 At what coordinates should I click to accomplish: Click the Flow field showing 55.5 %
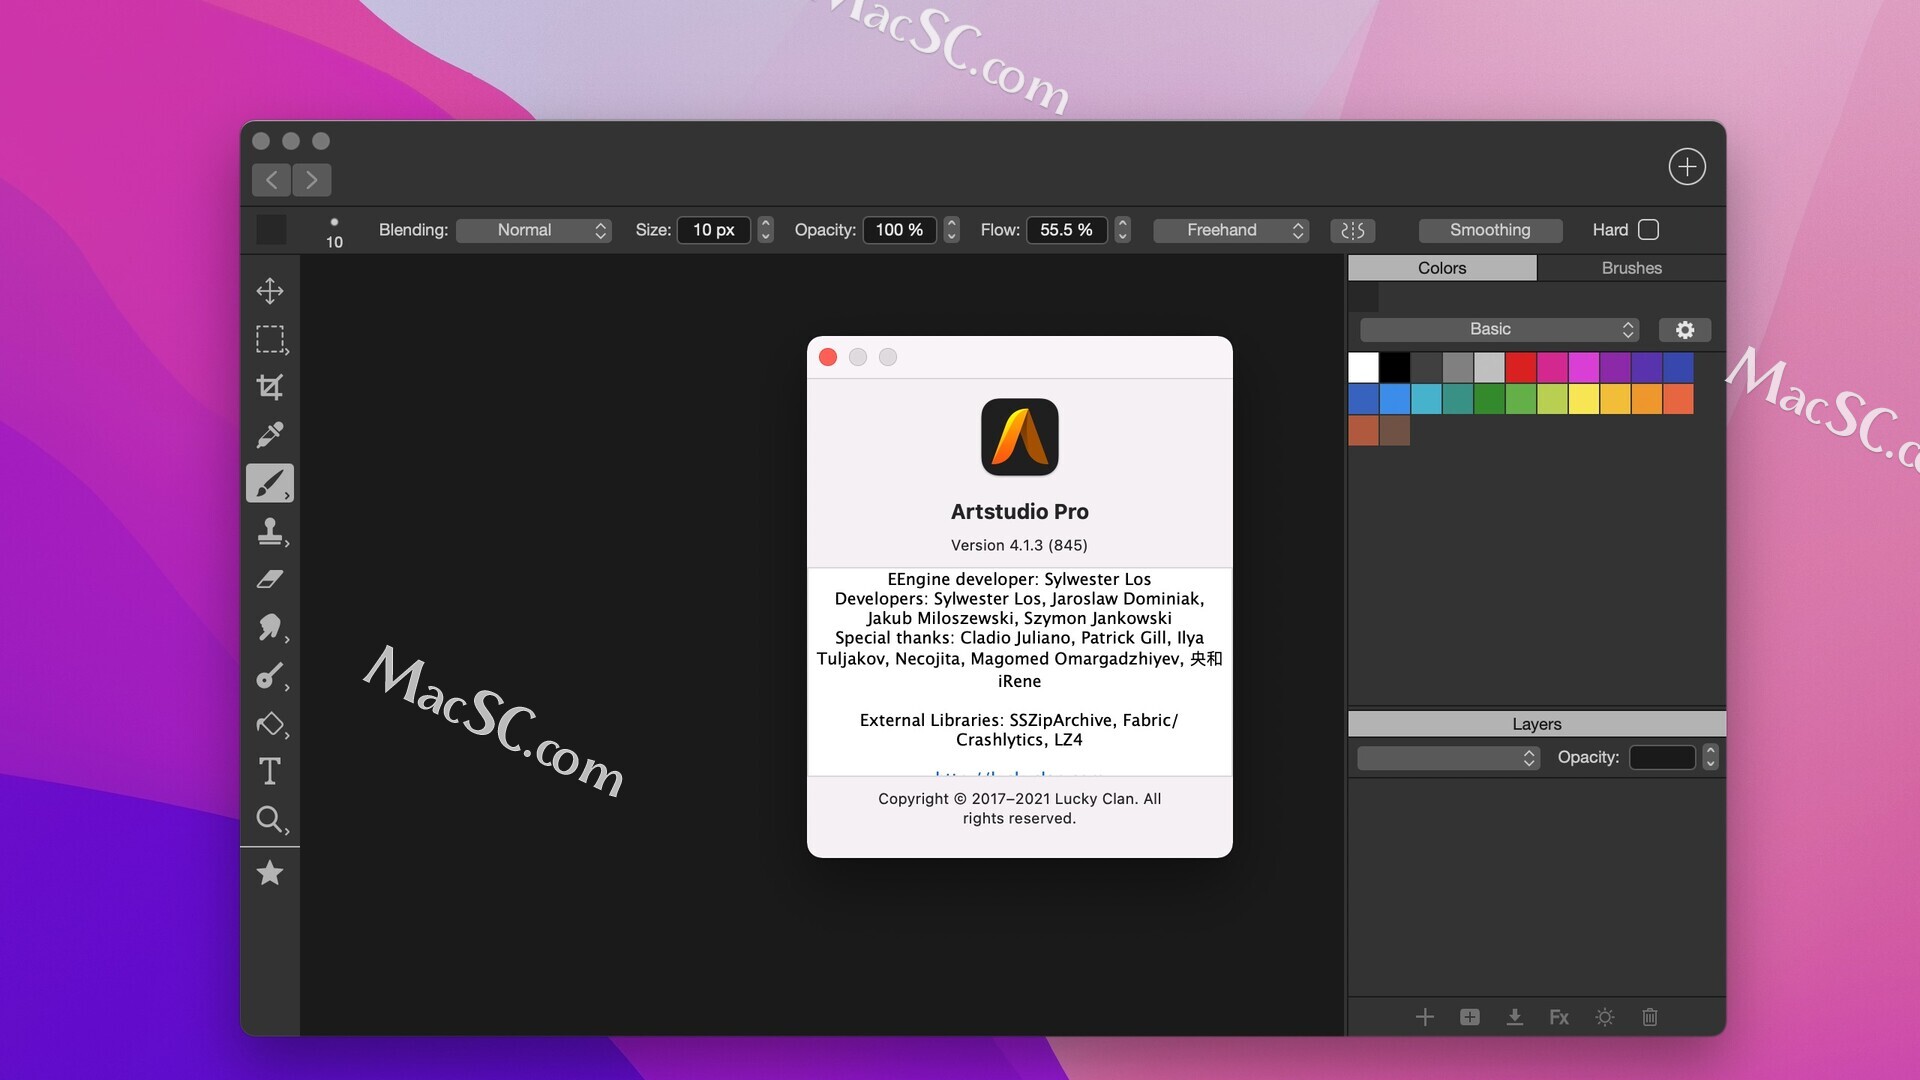click(1067, 230)
